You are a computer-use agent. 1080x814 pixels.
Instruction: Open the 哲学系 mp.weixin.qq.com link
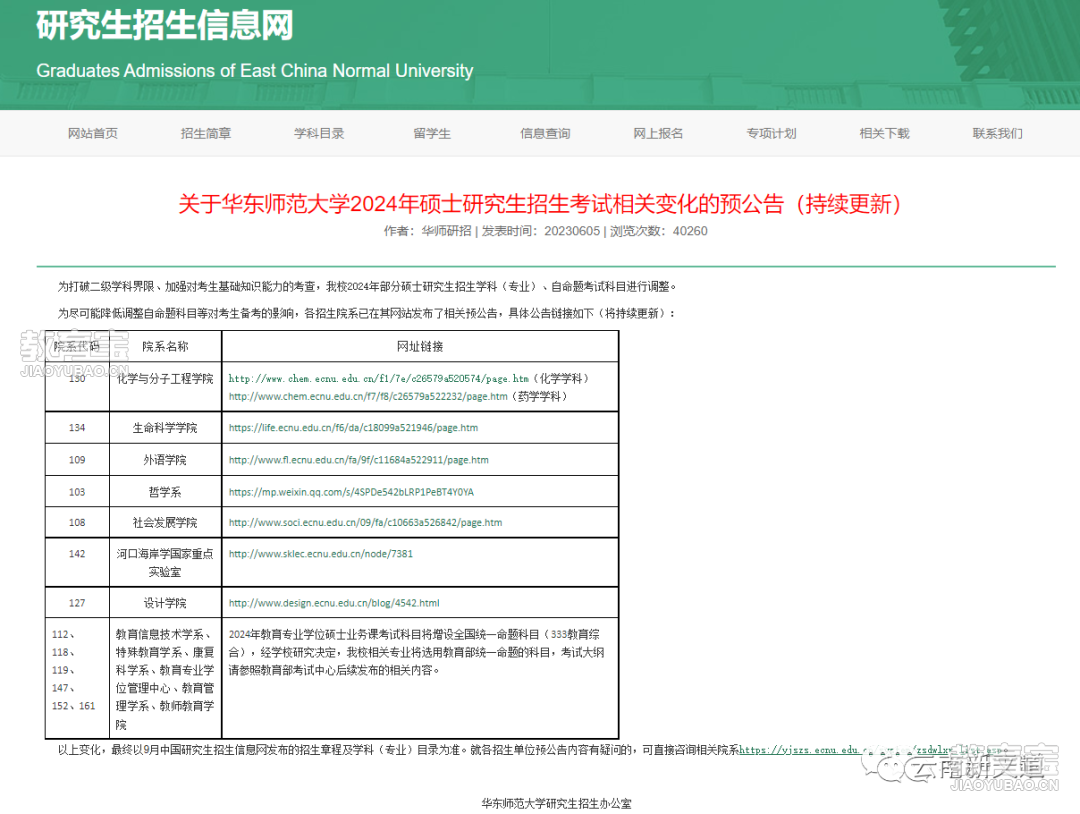(x=351, y=492)
